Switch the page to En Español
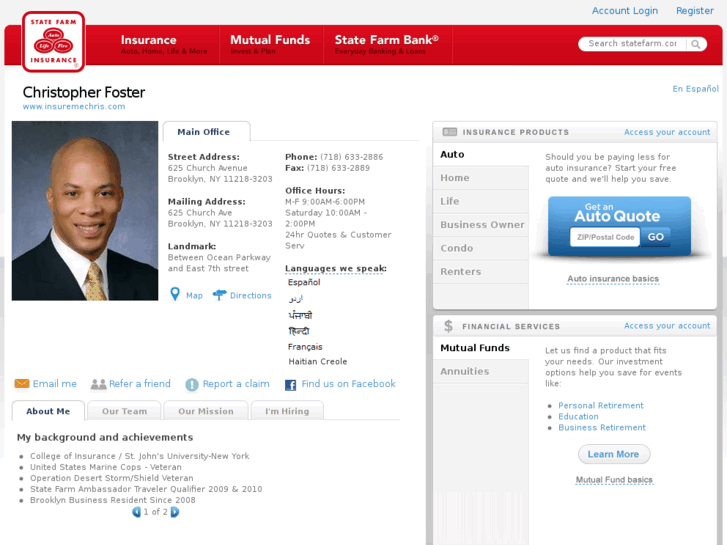This screenshot has height=545, width=727. click(x=695, y=89)
